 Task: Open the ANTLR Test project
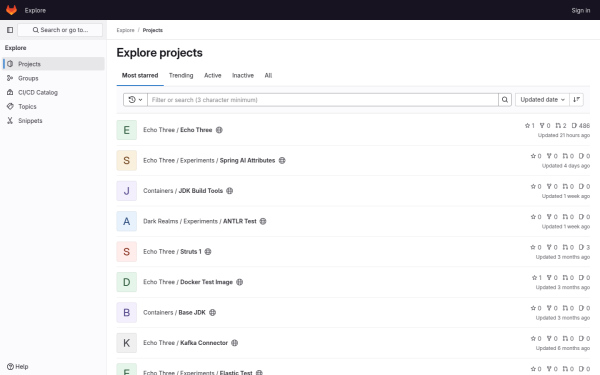coord(200,221)
